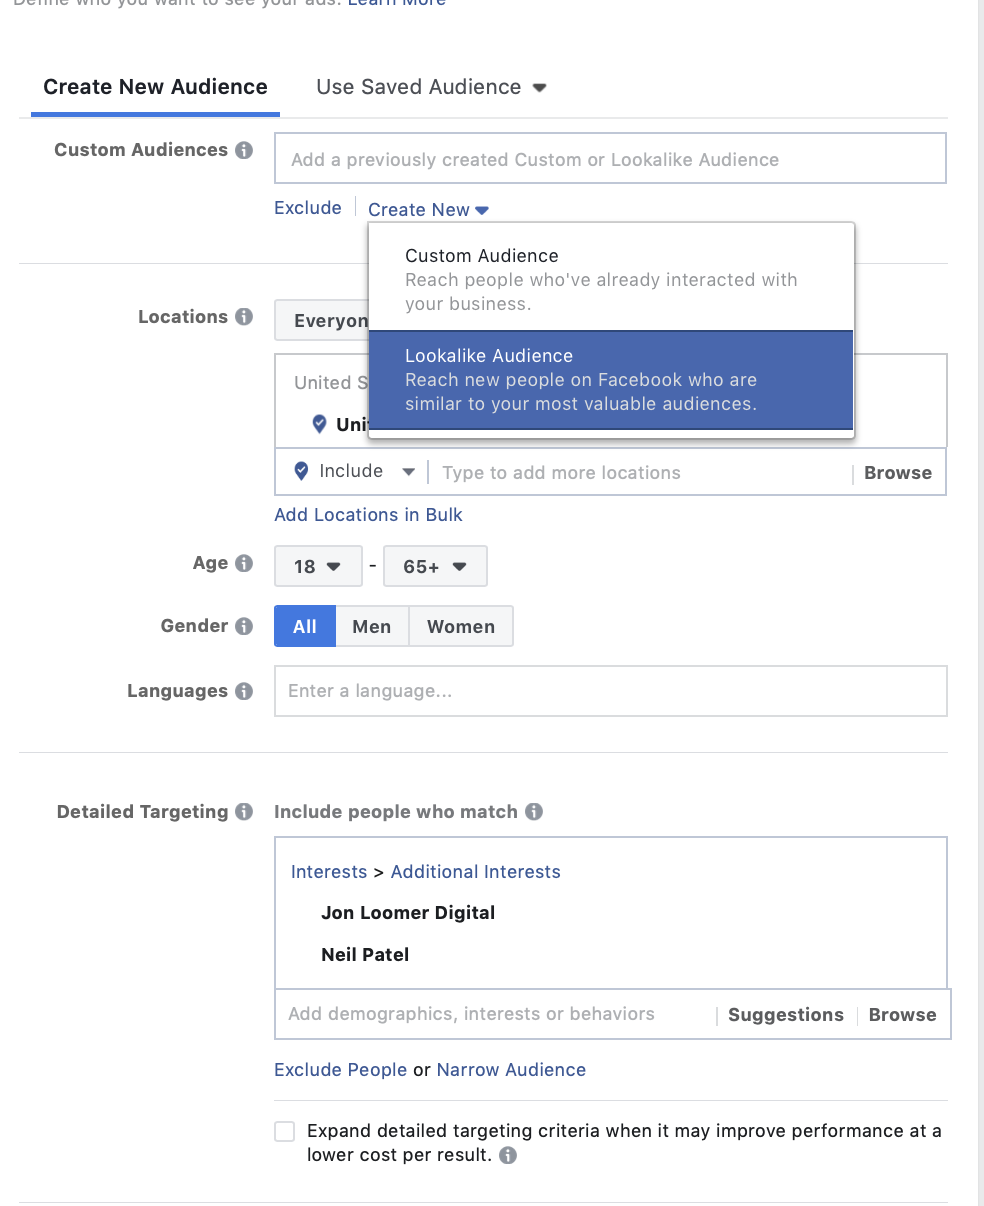Click the Locations info icon
The image size is (984, 1206).
click(x=244, y=317)
